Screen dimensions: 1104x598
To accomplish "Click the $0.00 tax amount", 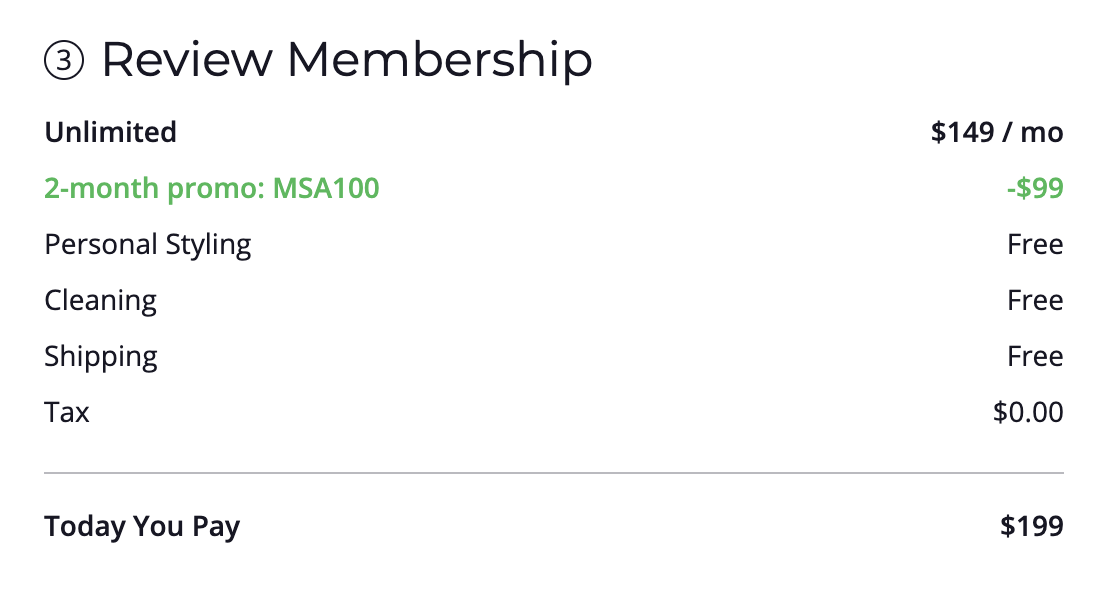I will [1028, 412].
